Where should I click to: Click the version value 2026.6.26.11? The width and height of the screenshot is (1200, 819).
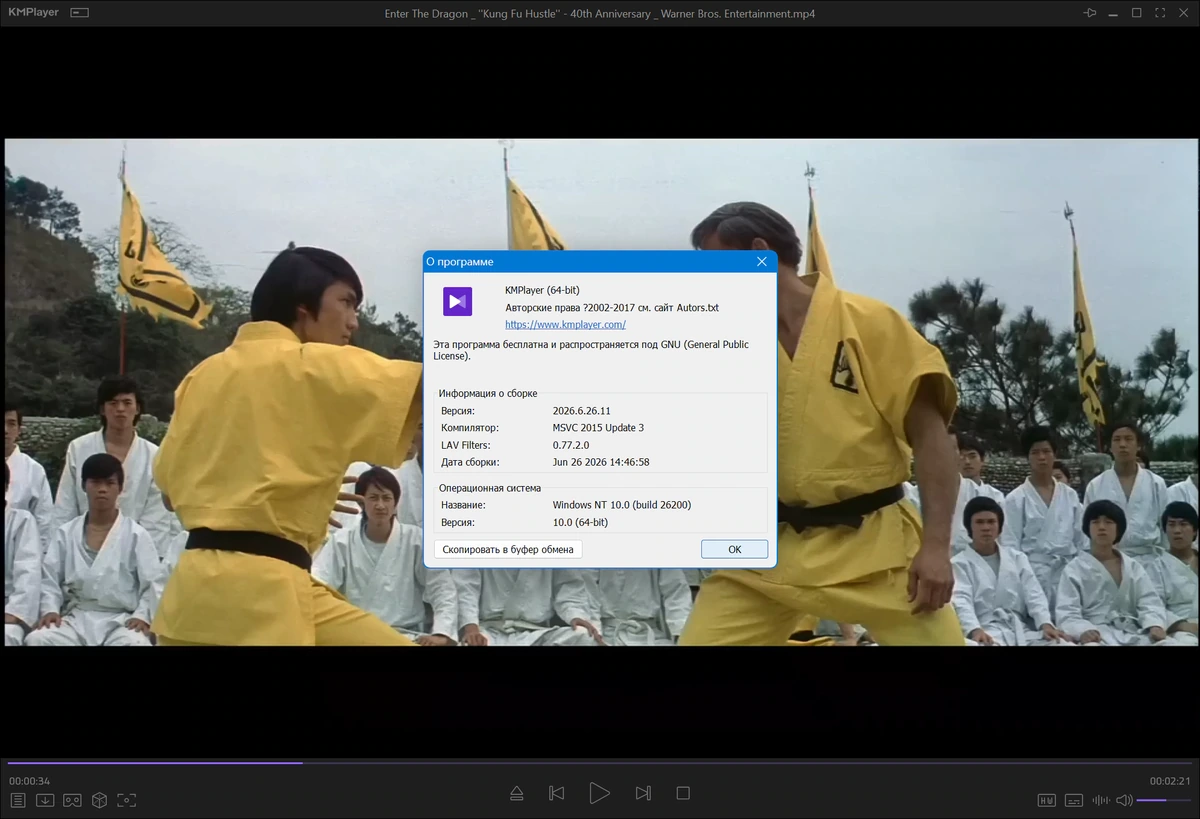581,411
